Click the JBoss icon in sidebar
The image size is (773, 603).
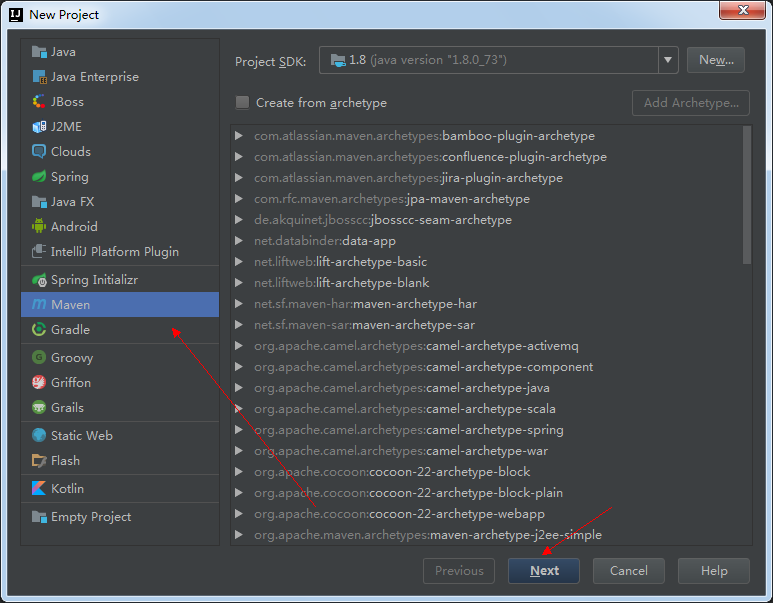click(39, 102)
